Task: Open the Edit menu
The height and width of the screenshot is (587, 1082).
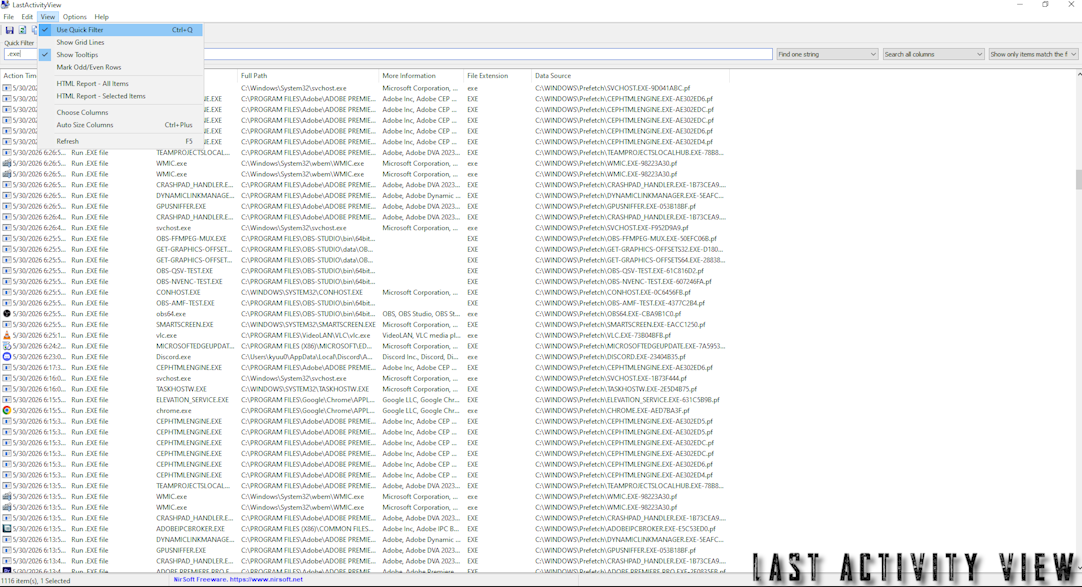Action: (x=27, y=17)
